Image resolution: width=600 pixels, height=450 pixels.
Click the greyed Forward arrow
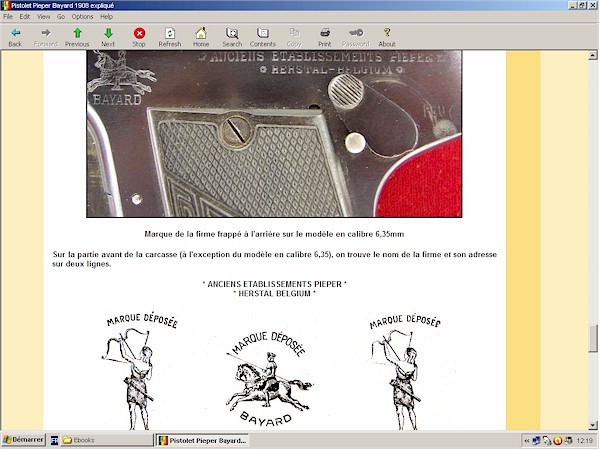[x=46, y=37]
